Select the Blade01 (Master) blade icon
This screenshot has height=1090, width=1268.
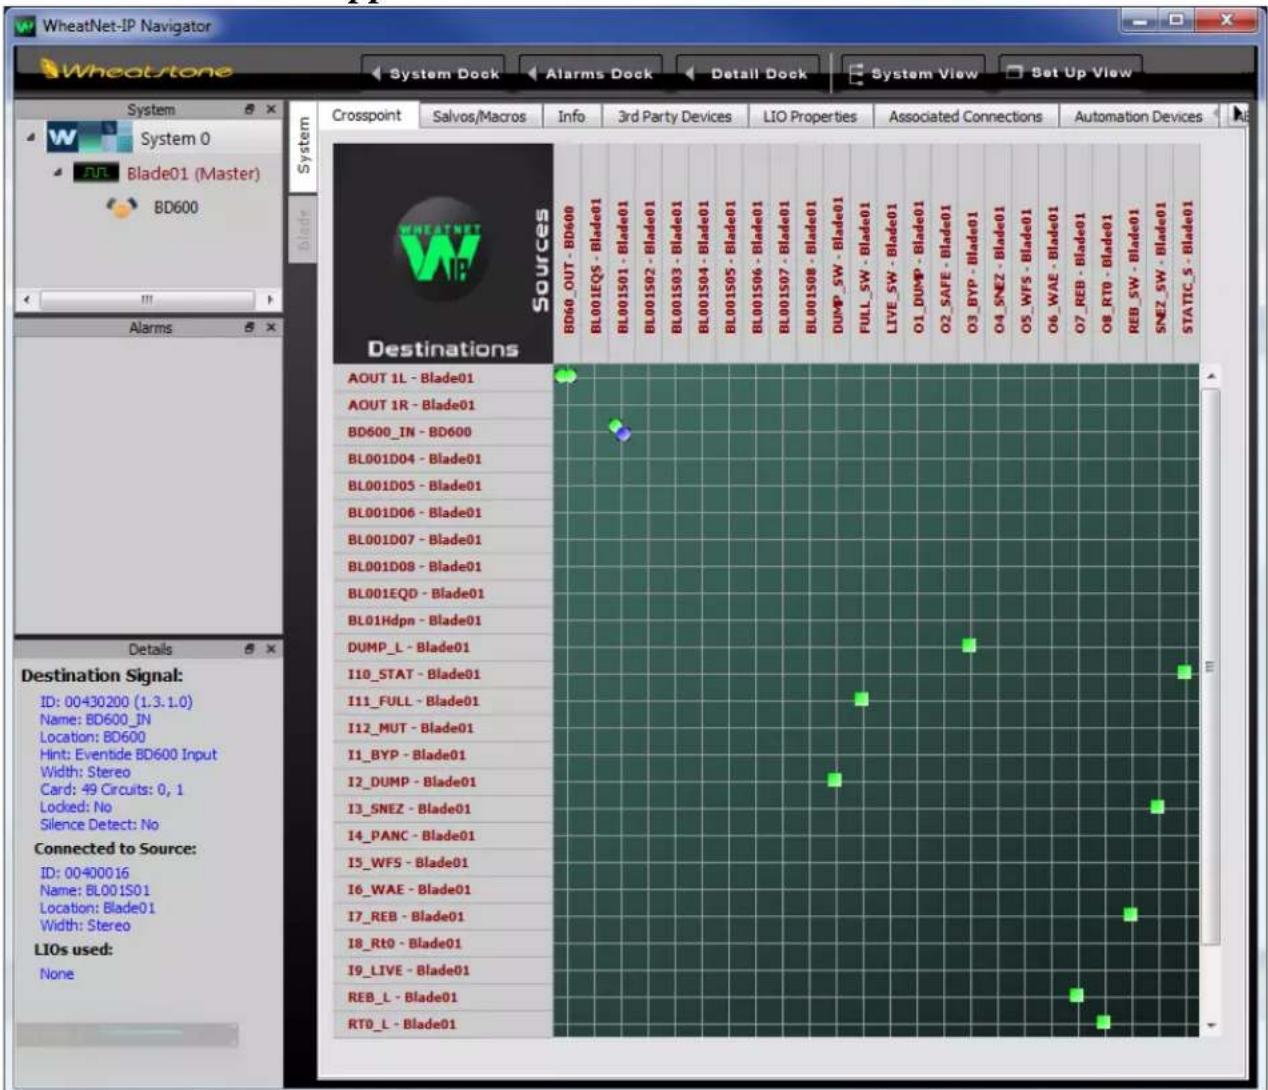96,173
